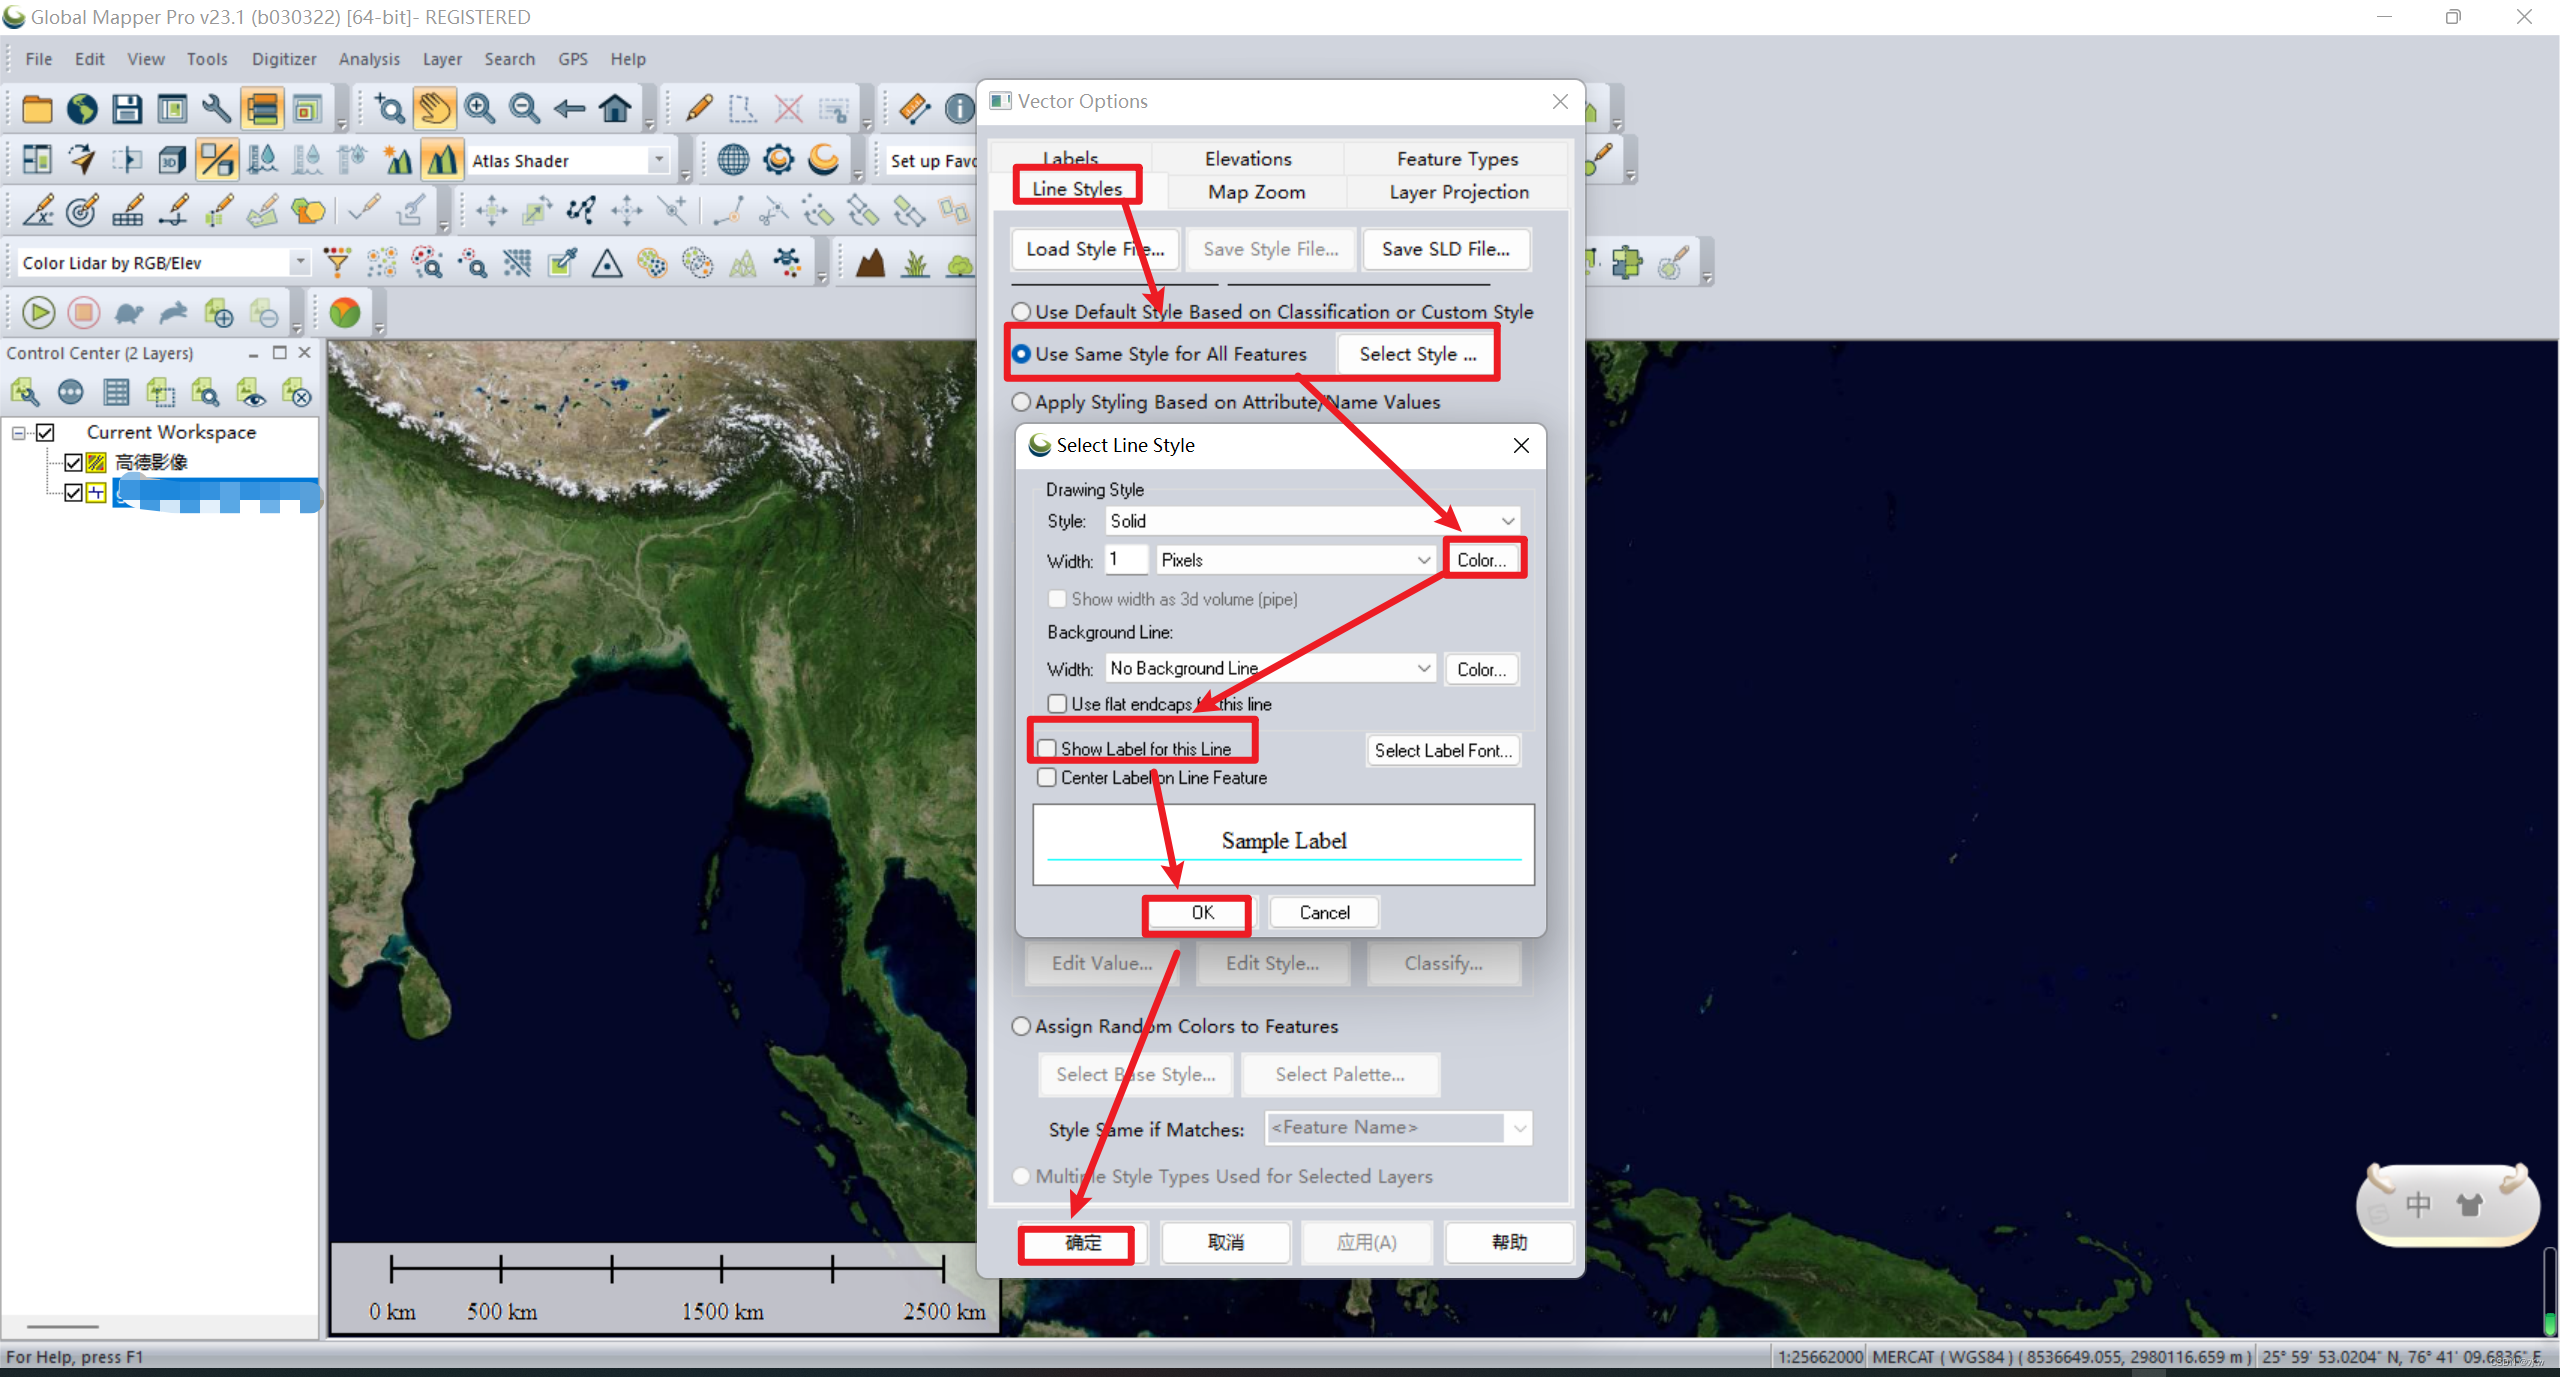Switch to the Feature Types tab
Image resolution: width=2560 pixels, height=1377 pixels.
click(x=1456, y=159)
